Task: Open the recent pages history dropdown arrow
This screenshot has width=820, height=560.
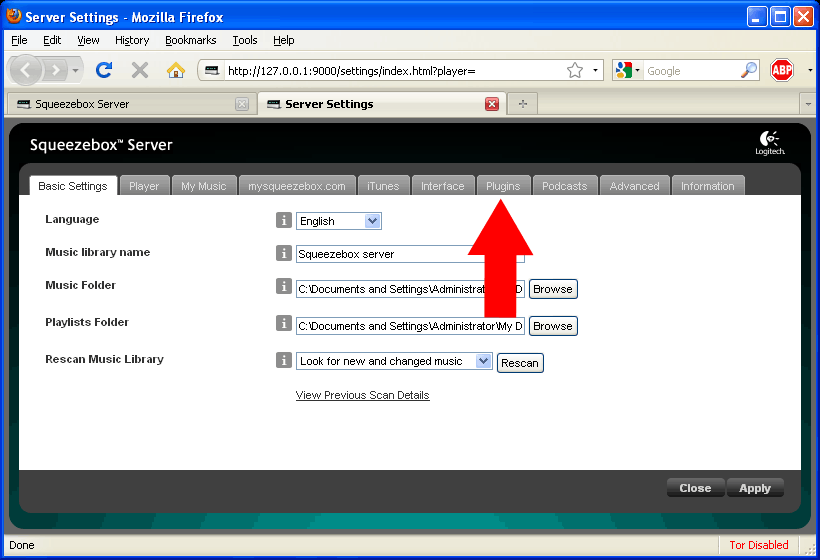Action: [x=76, y=70]
